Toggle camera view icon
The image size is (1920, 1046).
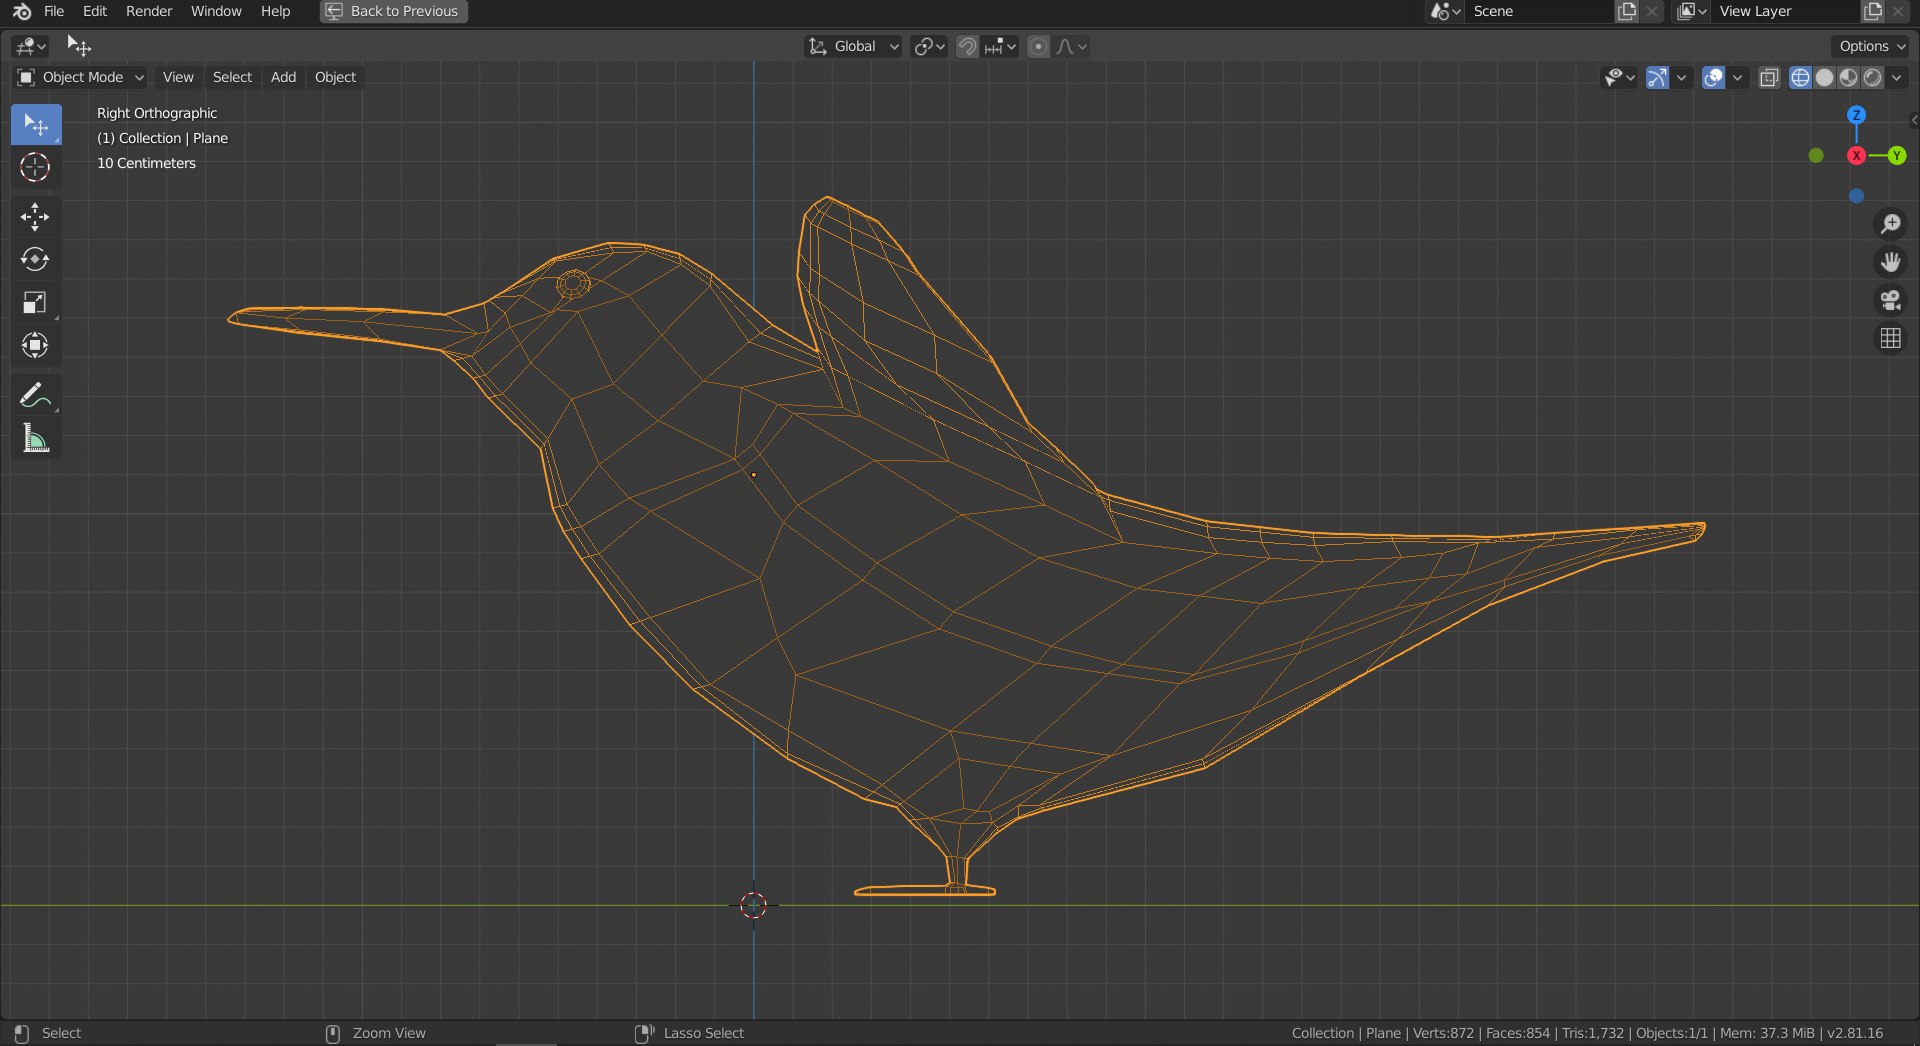tap(1890, 300)
